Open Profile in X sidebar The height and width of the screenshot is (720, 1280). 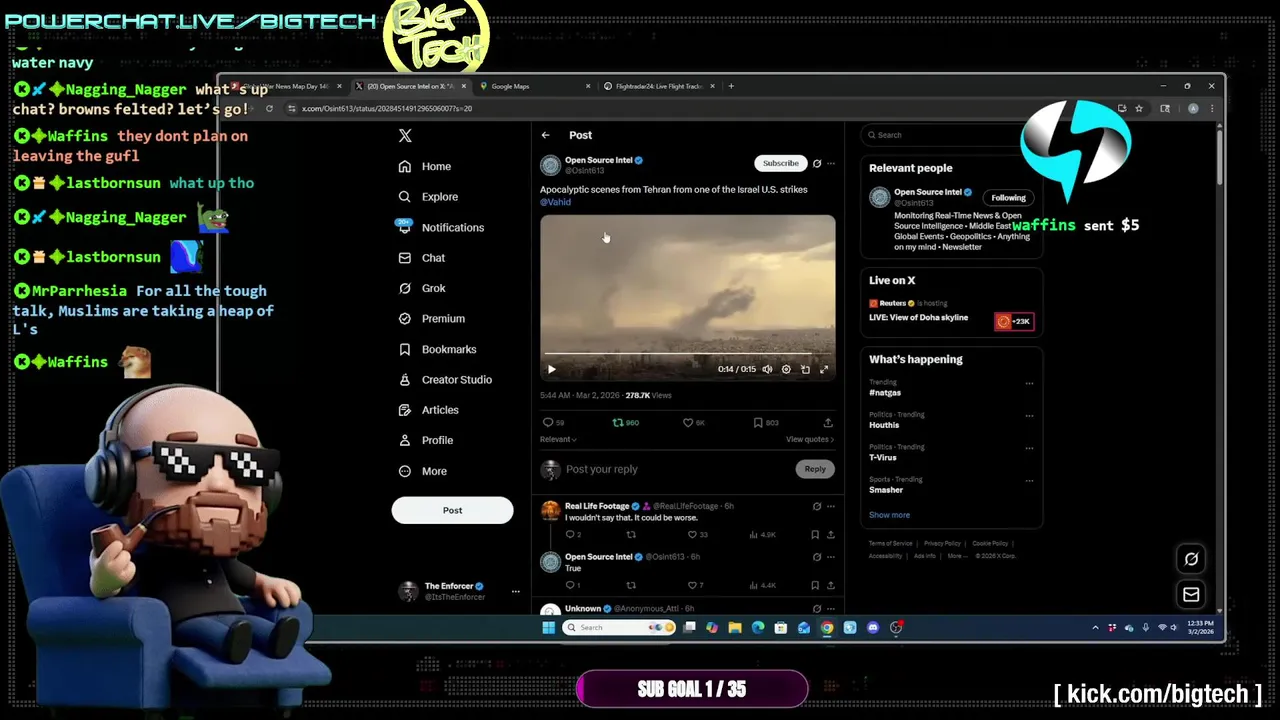[426, 440]
